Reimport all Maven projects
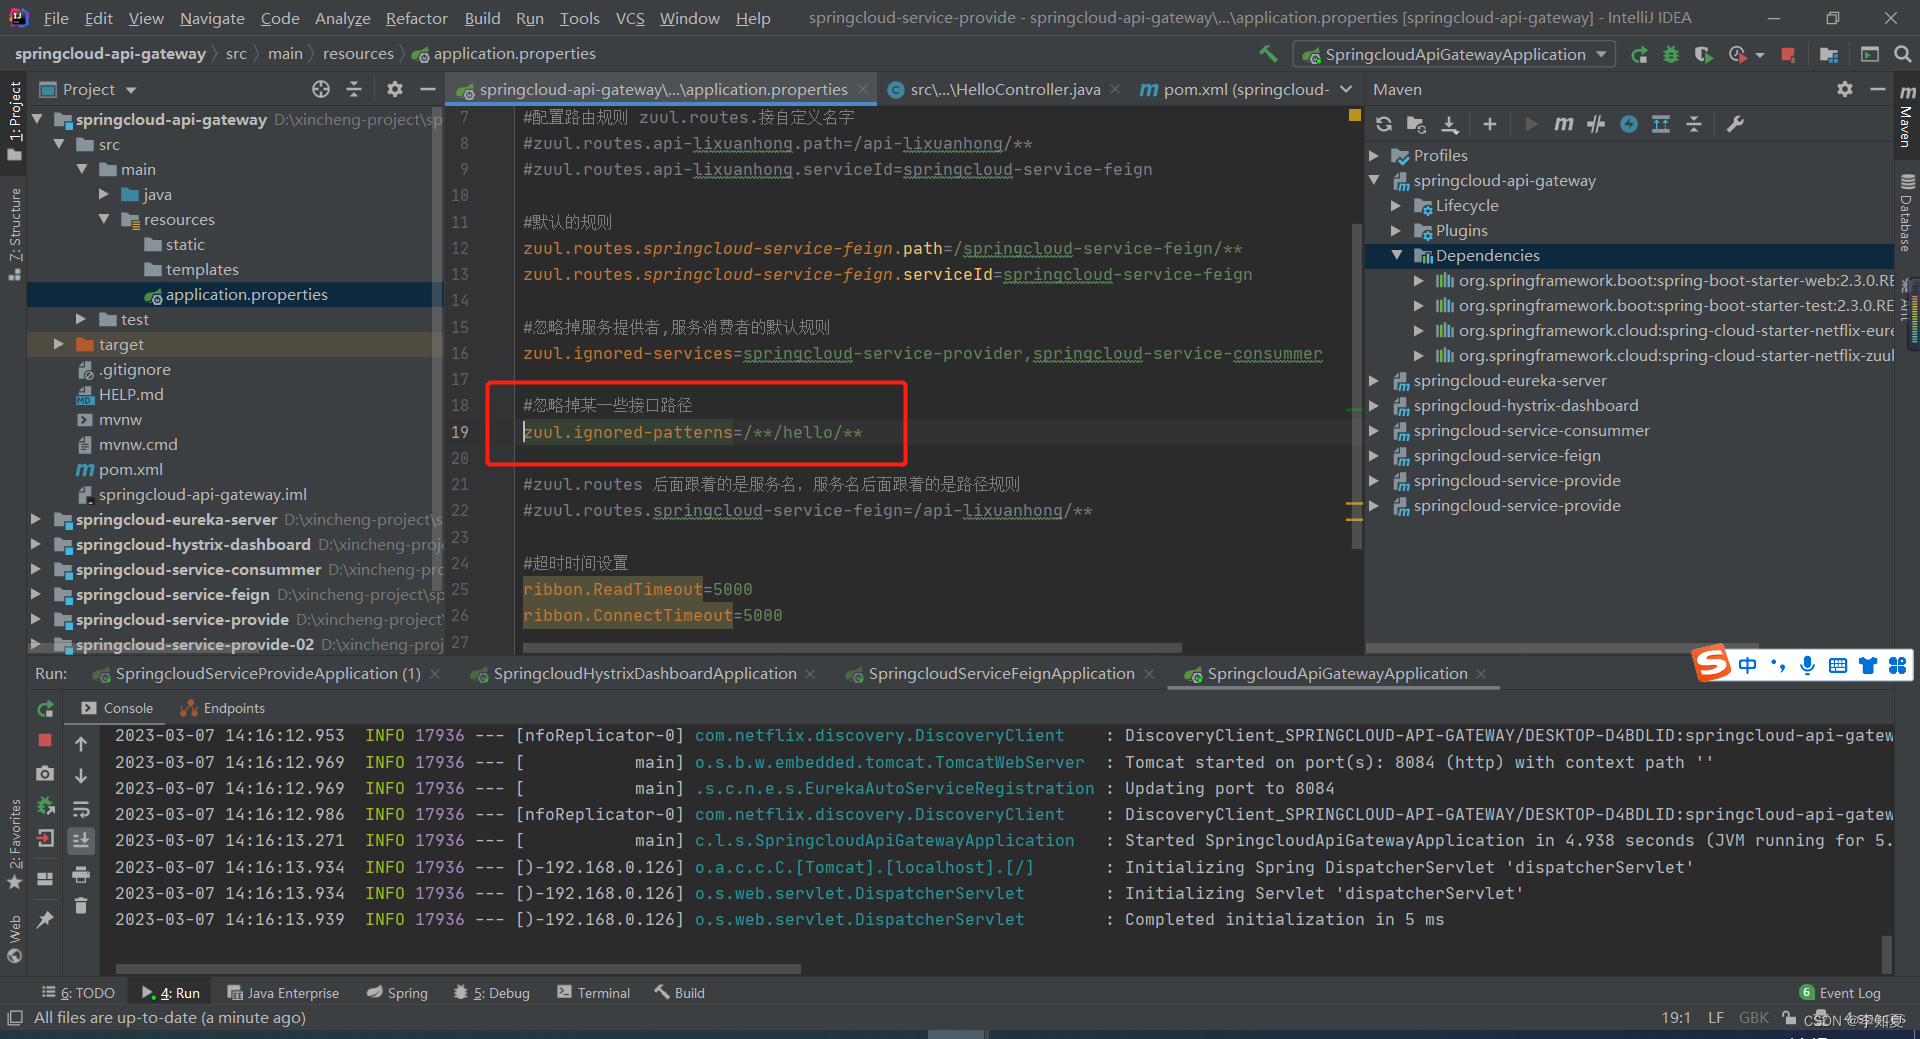This screenshot has width=1920, height=1039. pyautogui.click(x=1384, y=124)
